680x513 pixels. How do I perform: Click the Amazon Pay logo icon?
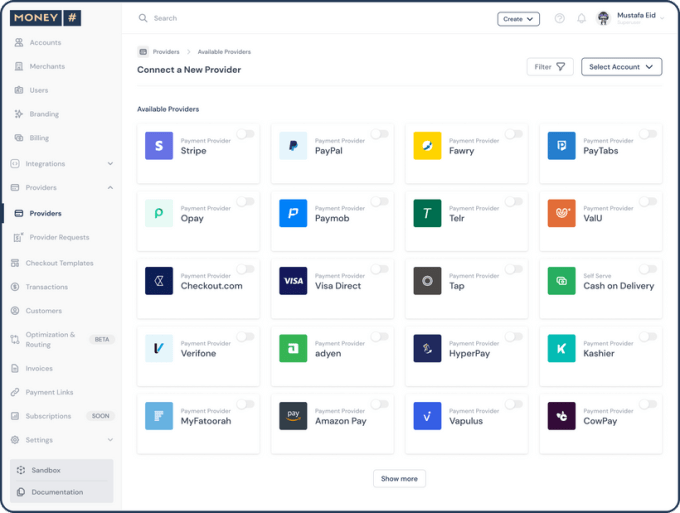[293, 416]
